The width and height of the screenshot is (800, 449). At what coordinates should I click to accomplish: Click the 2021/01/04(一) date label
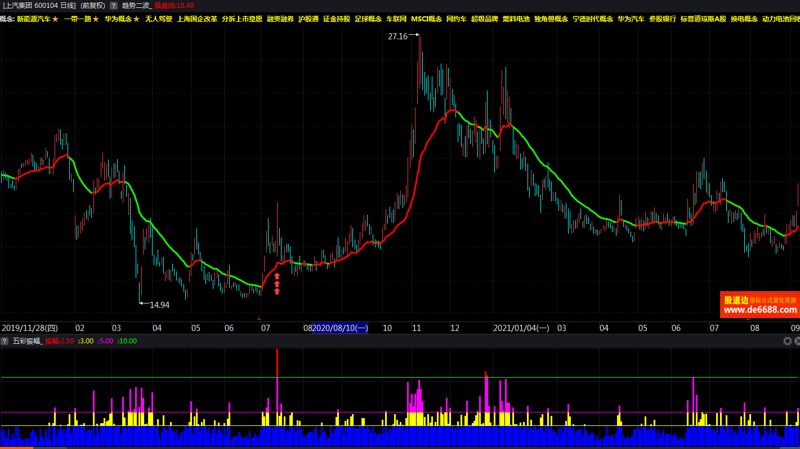click(x=521, y=328)
